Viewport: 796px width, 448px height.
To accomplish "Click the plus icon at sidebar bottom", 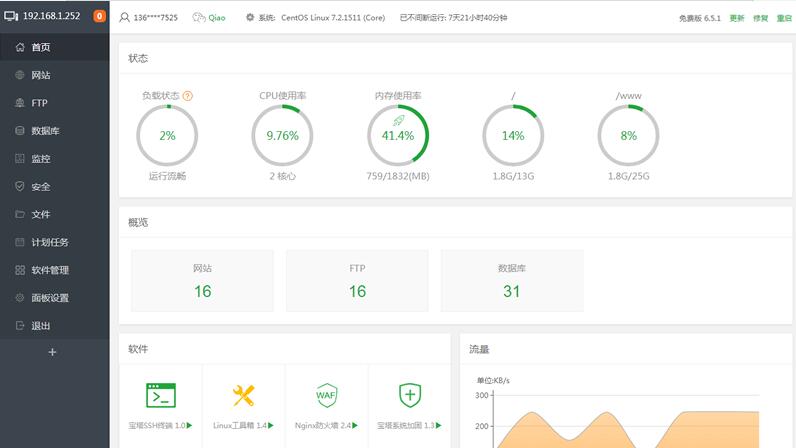I will coord(53,352).
